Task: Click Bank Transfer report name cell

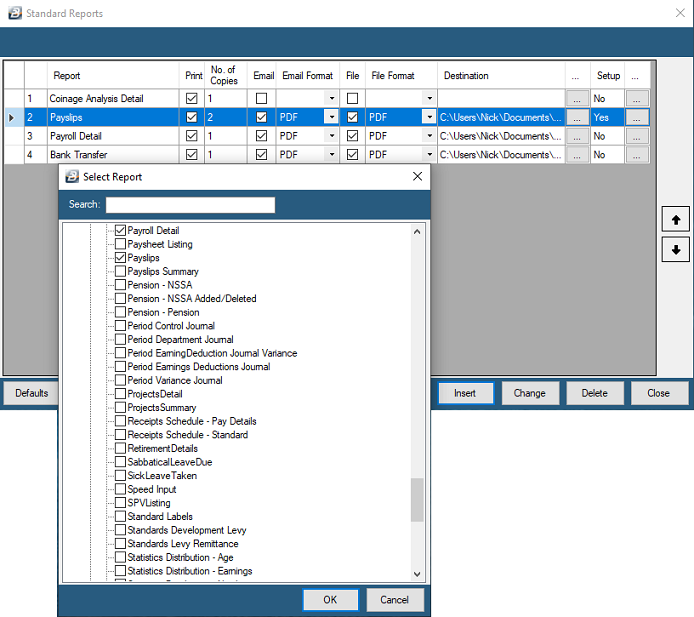Action: click(x=113, y=155)
